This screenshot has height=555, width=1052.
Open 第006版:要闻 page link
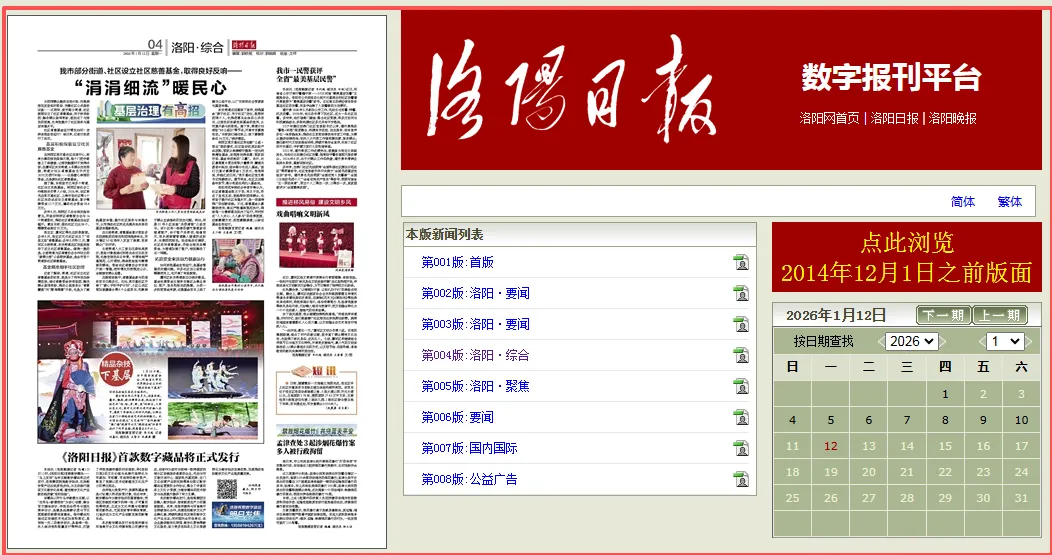point(457,417)
